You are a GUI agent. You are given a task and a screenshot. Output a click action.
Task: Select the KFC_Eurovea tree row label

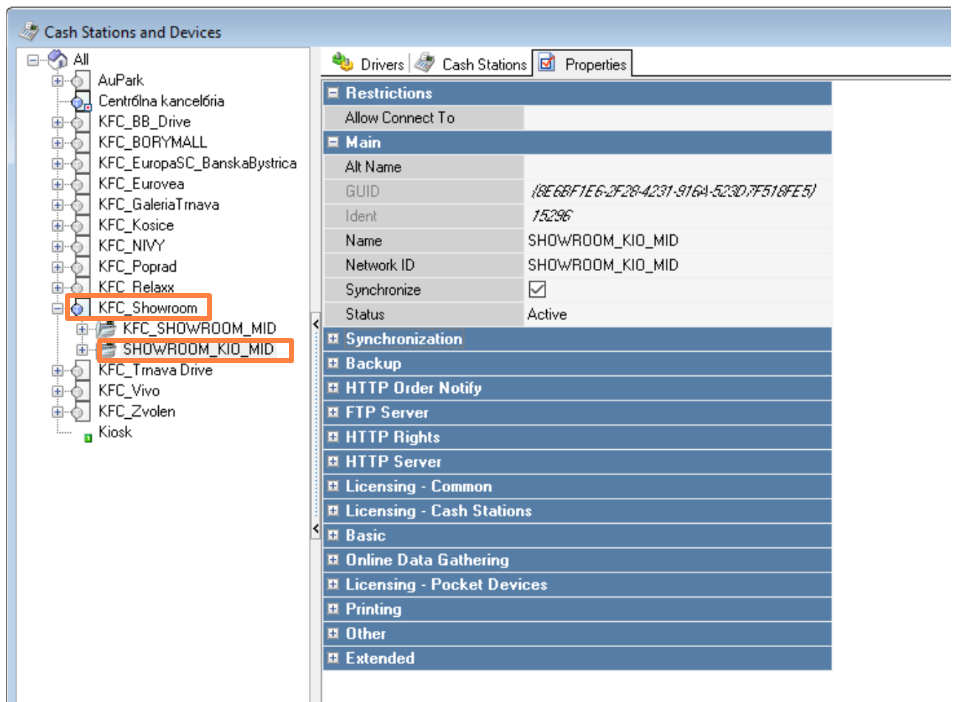[141, 184]
